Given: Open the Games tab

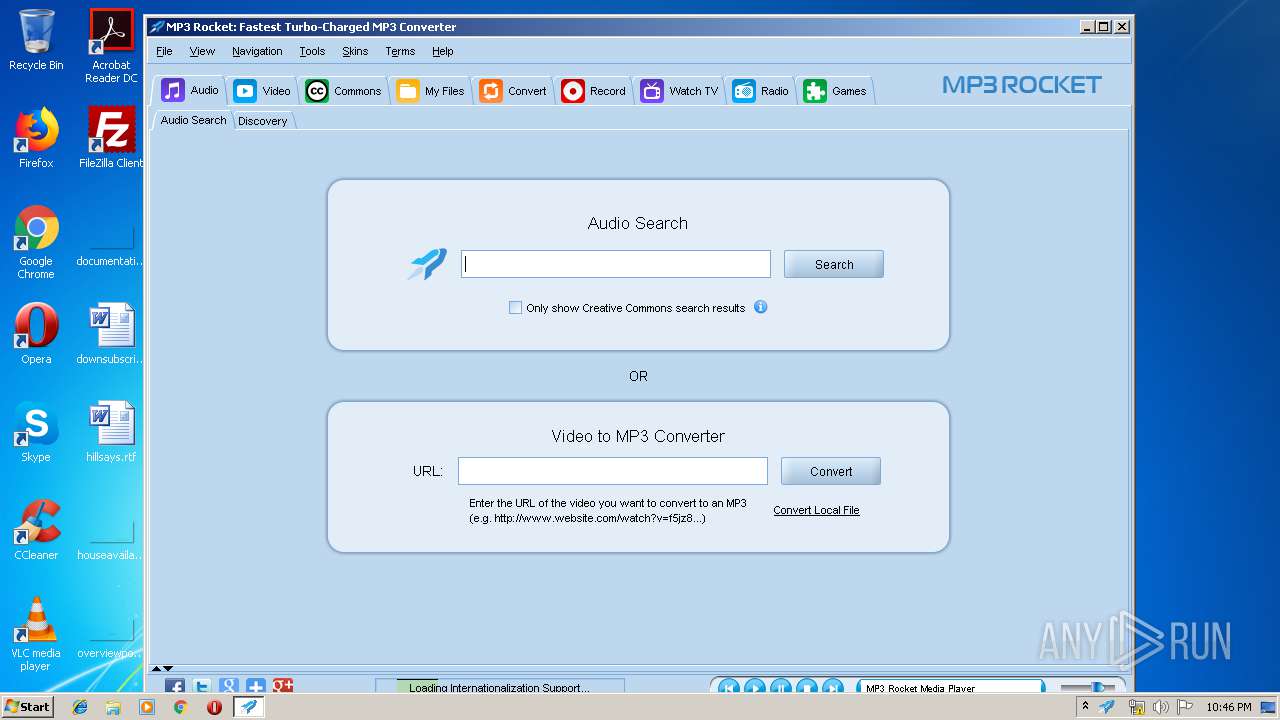Looking at the screenshot, I should tap(836, 91).
